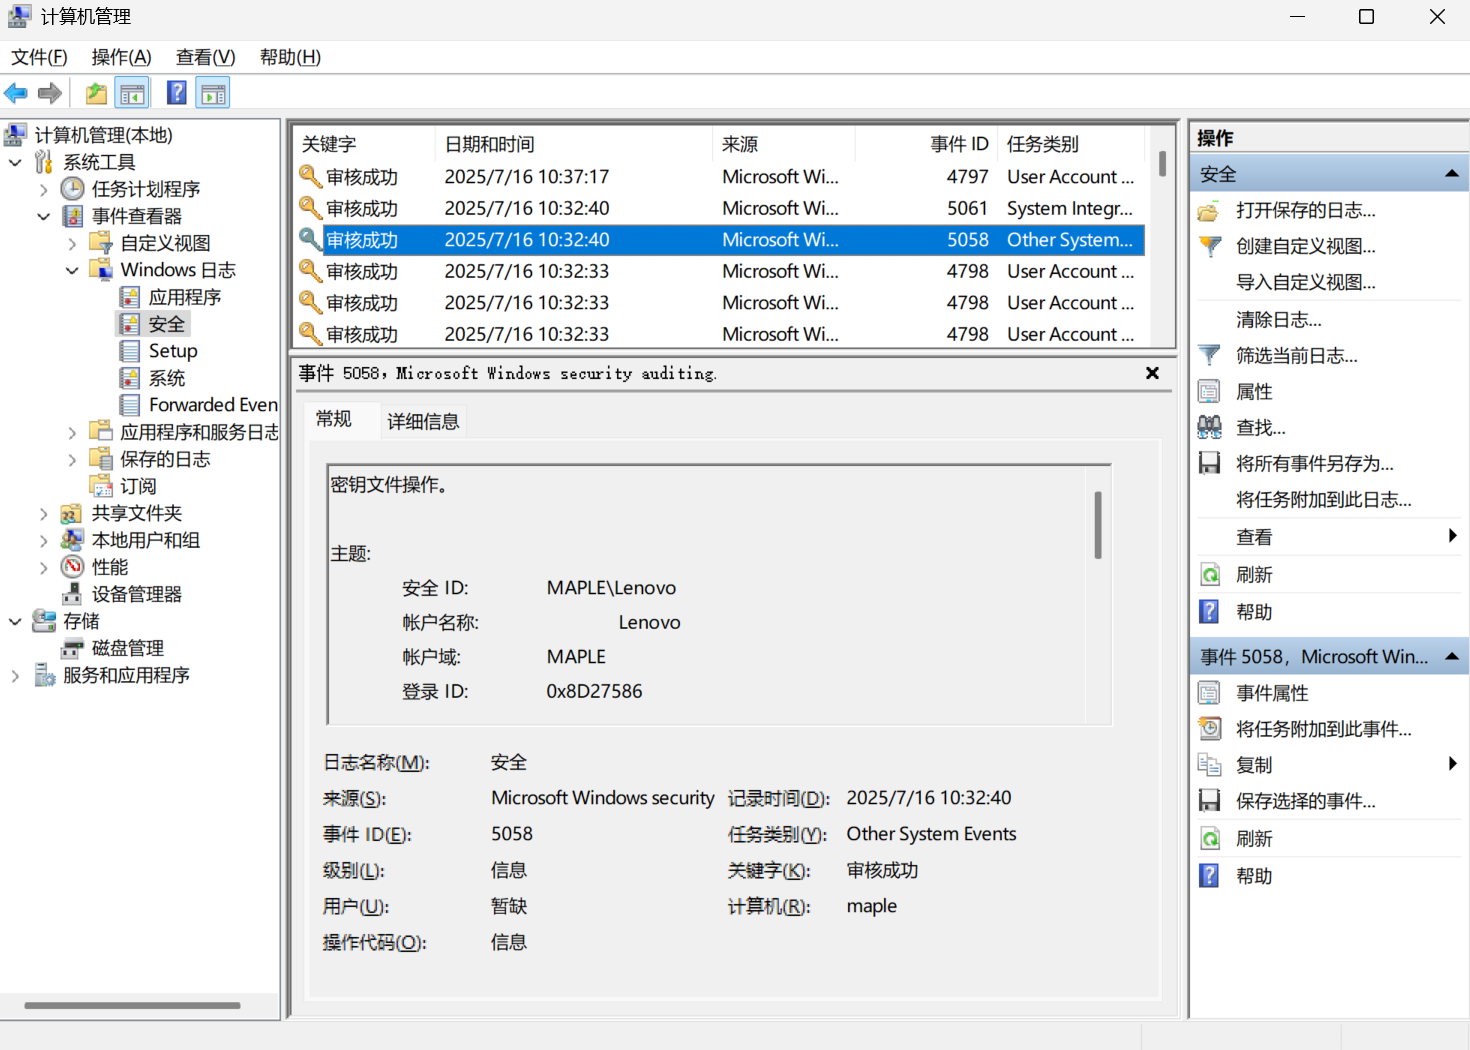The height and width of the screenshot is (1050, 1470).
Task: Open 设备管理器 in the tree
Action: point(136,594)
